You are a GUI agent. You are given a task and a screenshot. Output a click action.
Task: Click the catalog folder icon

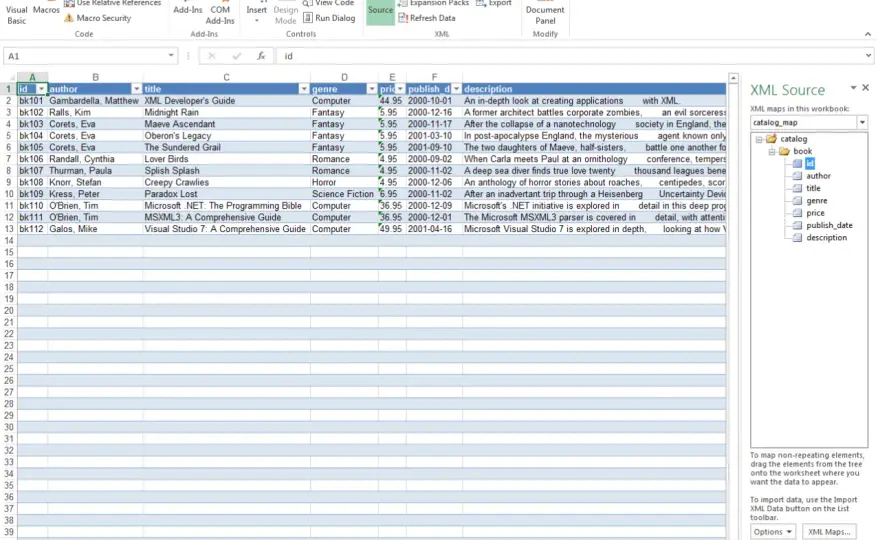click(x=771, y=139)
